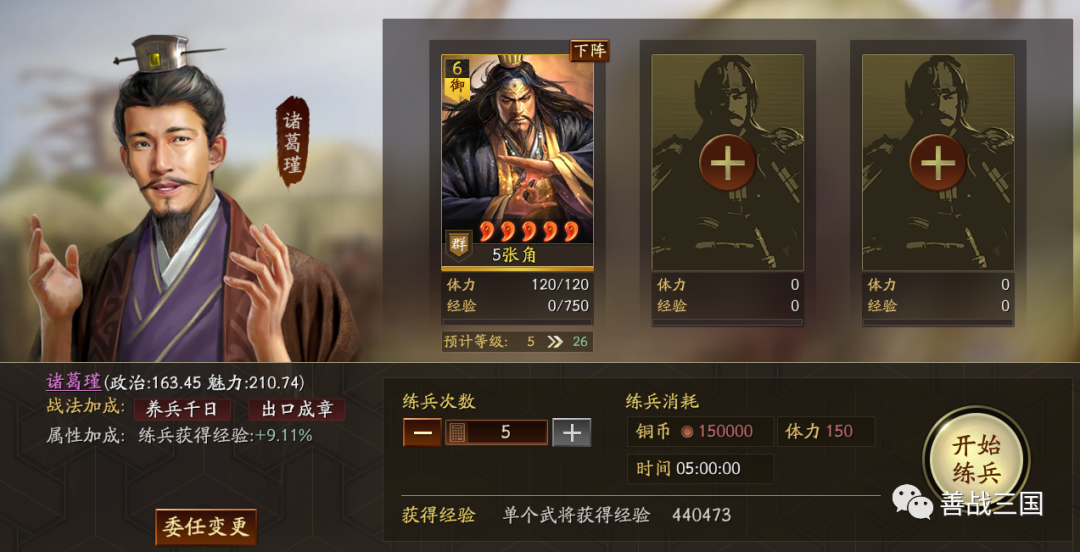This screenshot has height=552, width=1080.
Task: Remove general with 下阵 tag
Action: tap(590, 50)
